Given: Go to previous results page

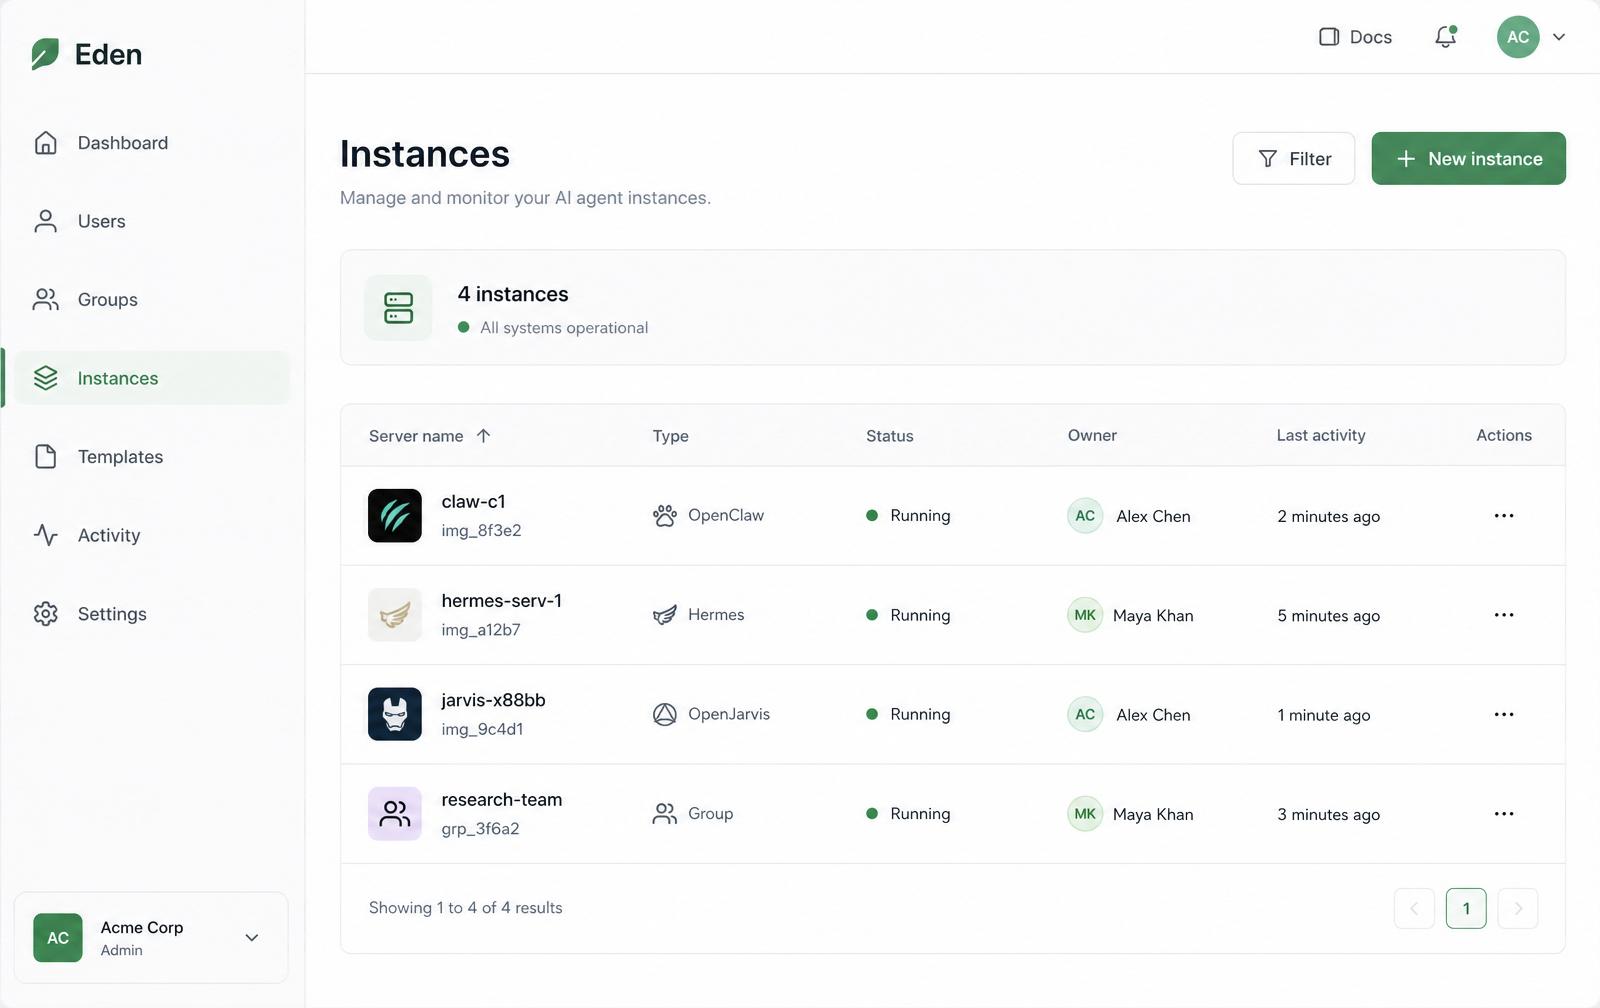Looking at the screenshot, I should 1414,908.
